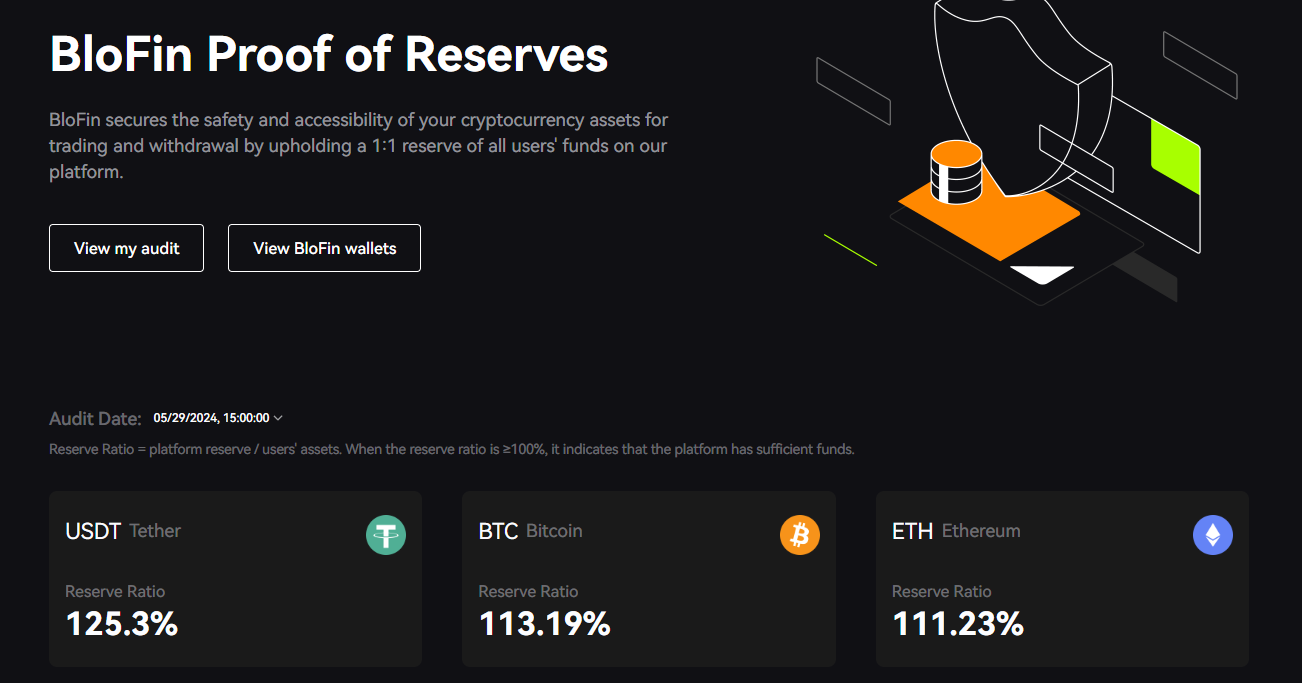This screenshot has width=1302, height=683.
Task: Open the View my audit page
Action: (126, 248)
